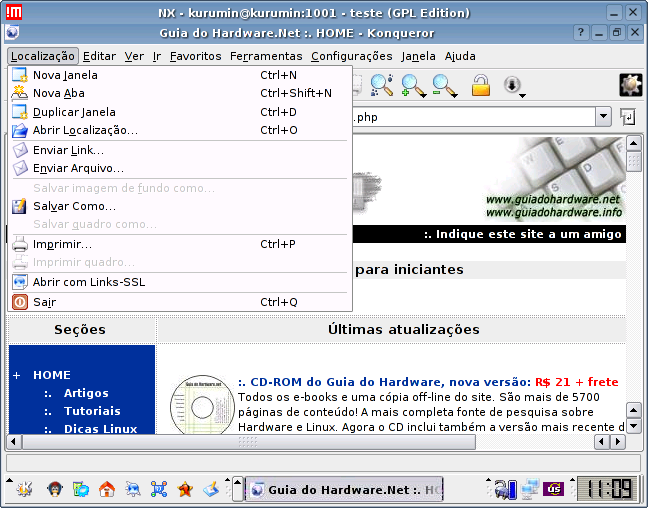Open the Tutoriais link in sidebar
Image resolution: width=648 pixels, height=508 pixels.
(x=92, y=411)
